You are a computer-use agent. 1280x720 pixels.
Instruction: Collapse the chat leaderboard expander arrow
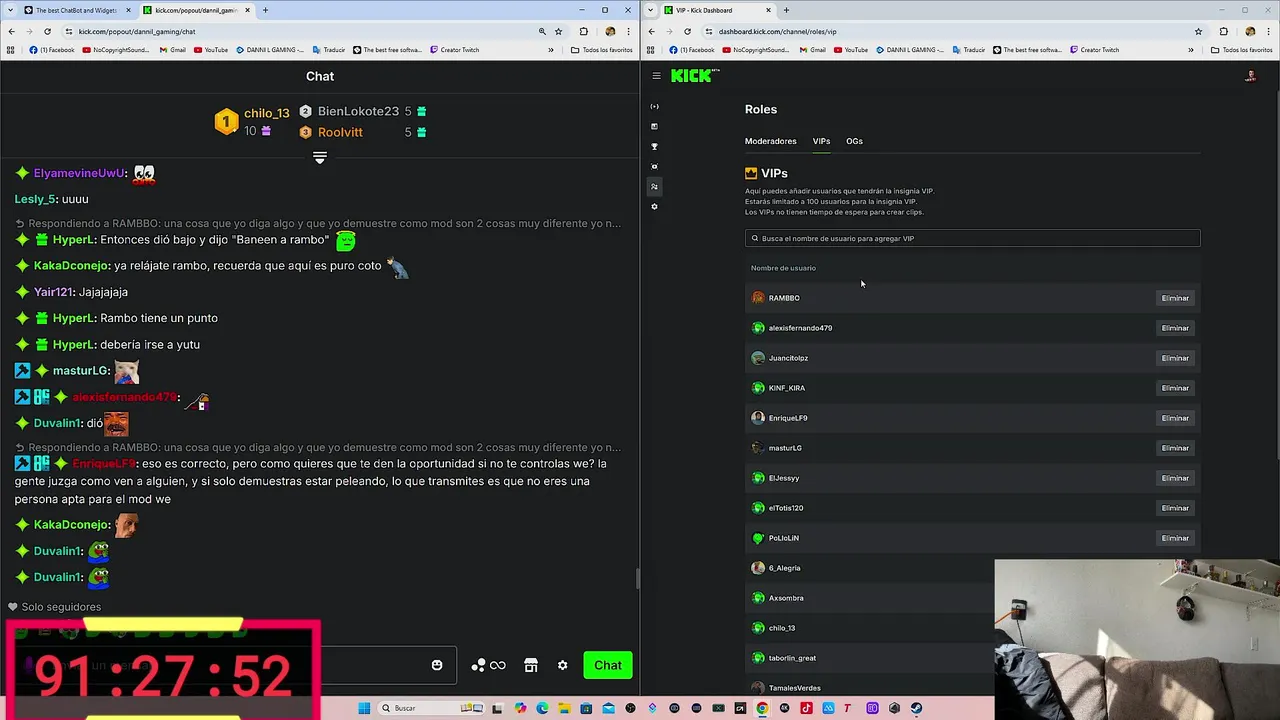320,158
